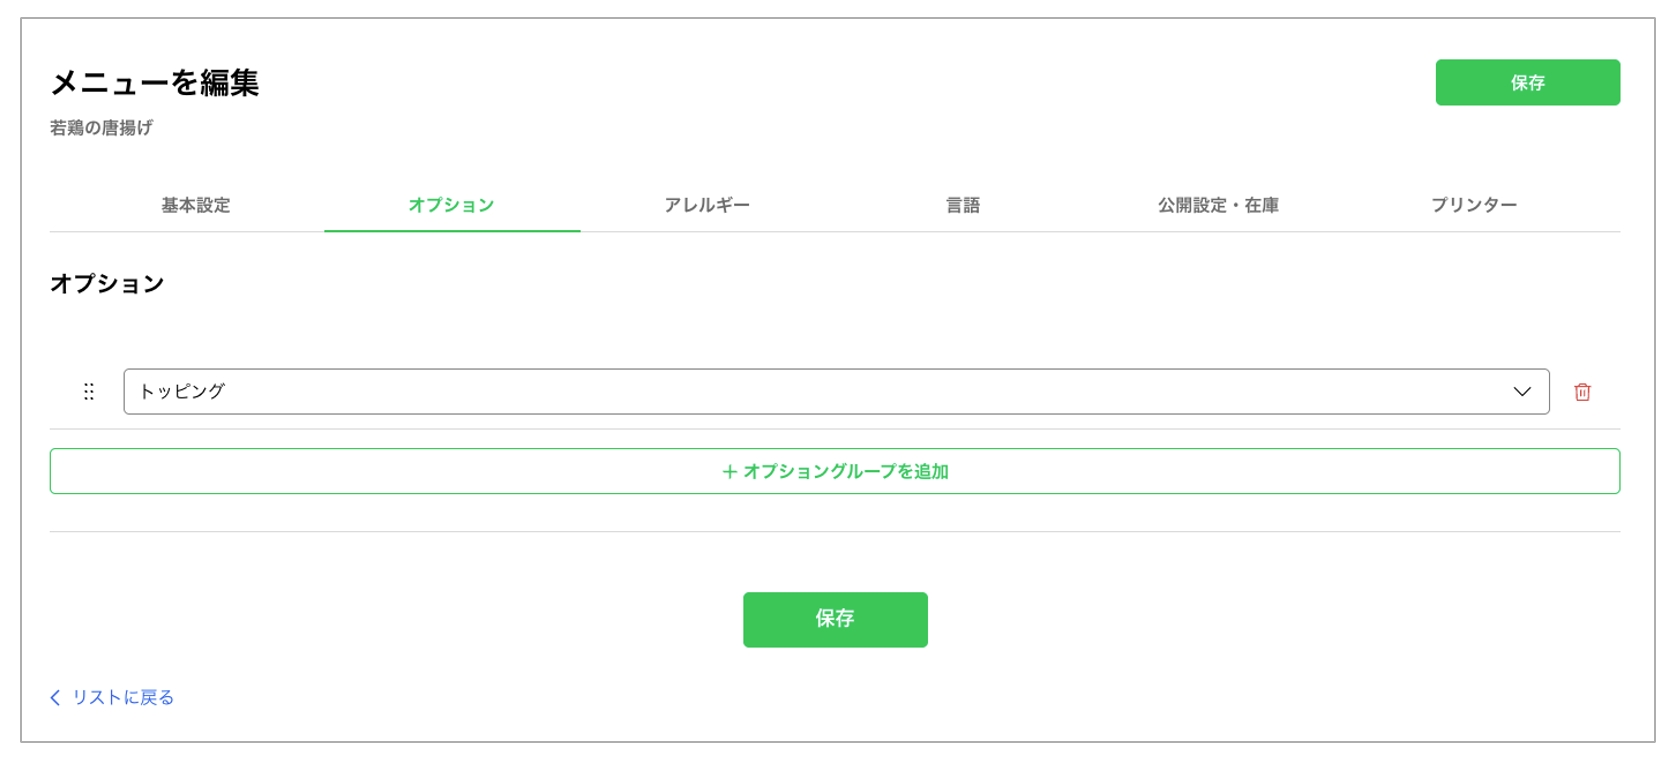Click the top-right 保存 button

1527,82
